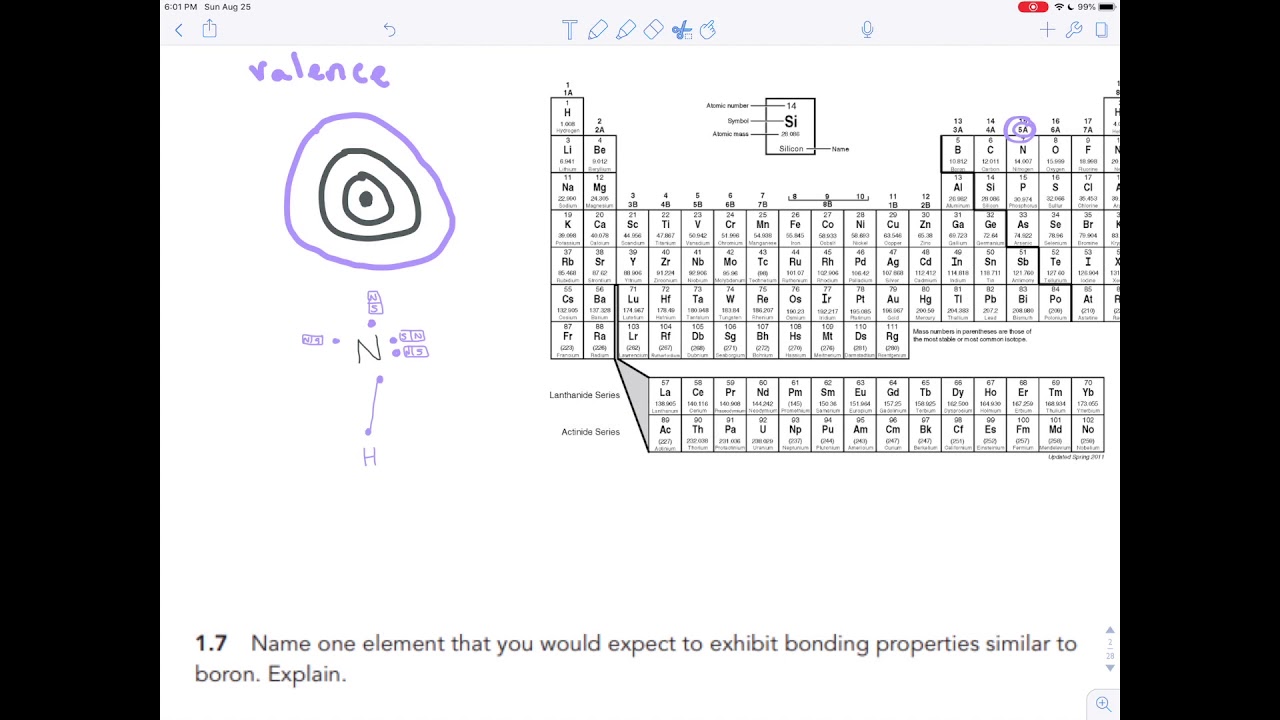Select the scissors selection tool
Viewport: 1280px width, 720px height.
(682, 30)
